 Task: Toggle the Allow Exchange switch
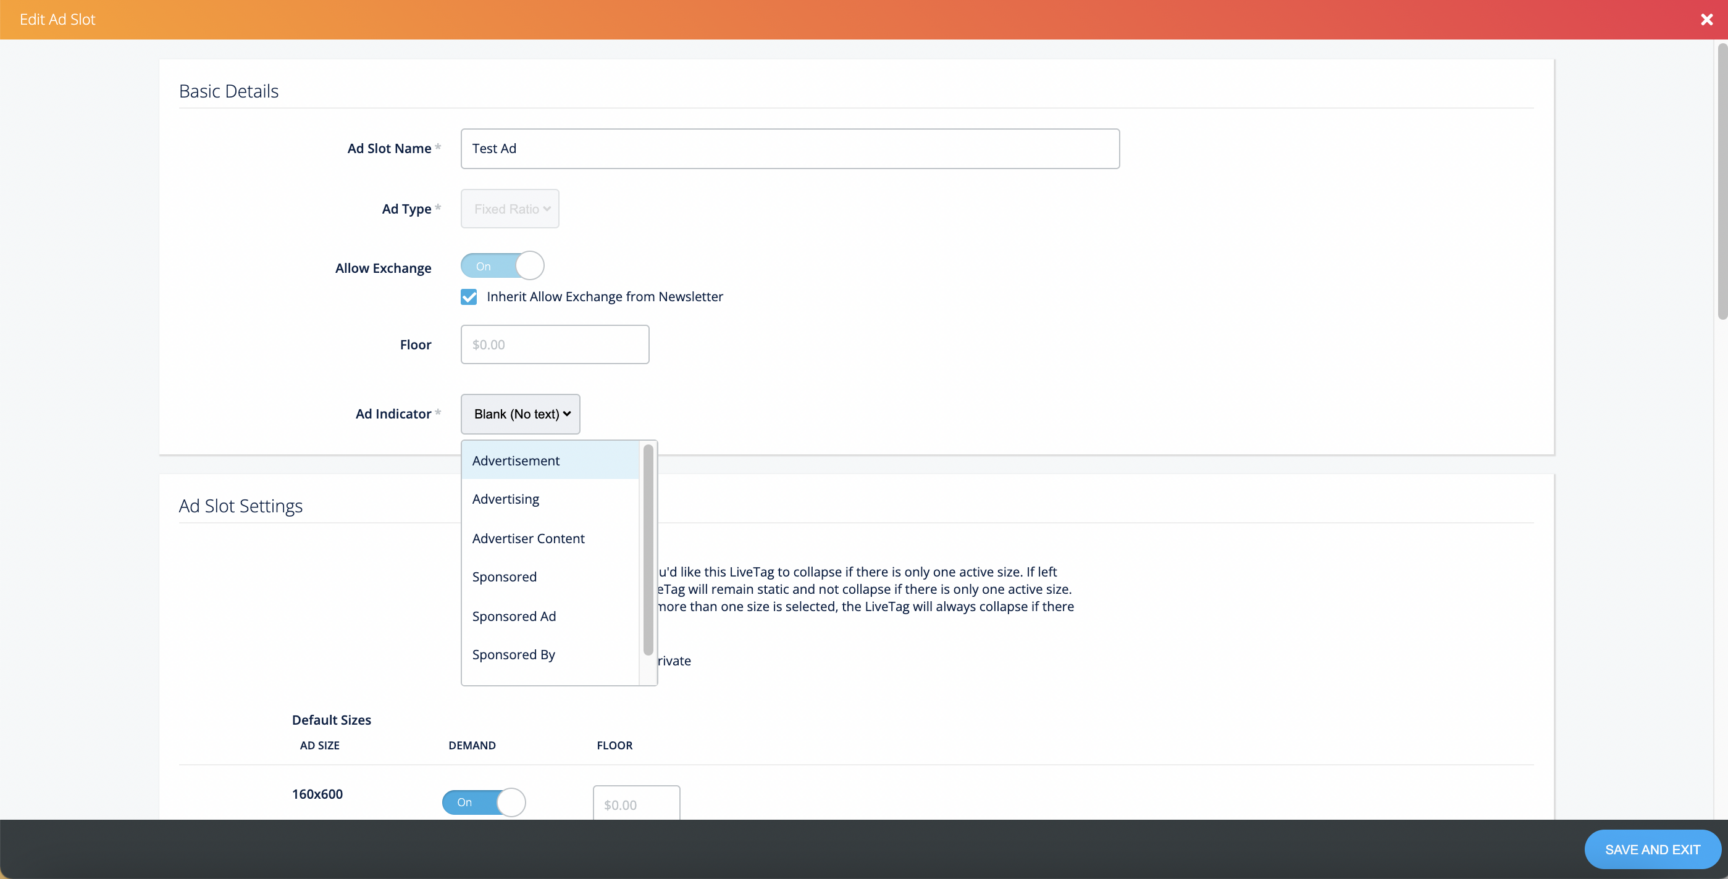(502, 266)
